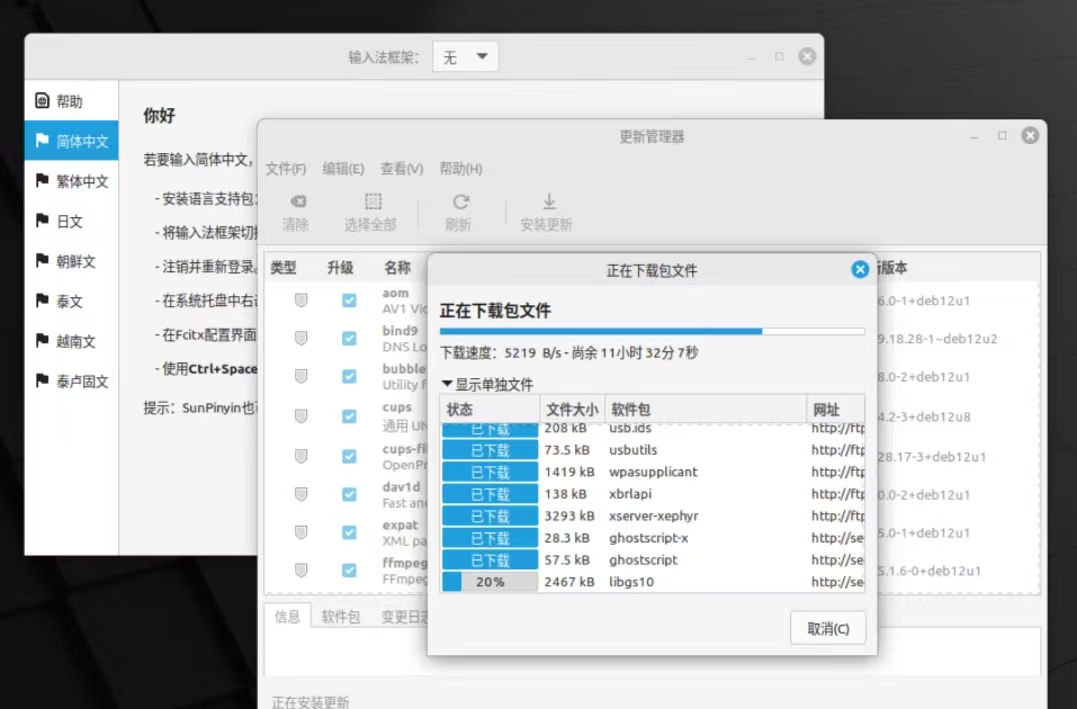Select 繁体中文 in language sidebar
Screen dimensions: 1077x709
click(x=71, y=181)
